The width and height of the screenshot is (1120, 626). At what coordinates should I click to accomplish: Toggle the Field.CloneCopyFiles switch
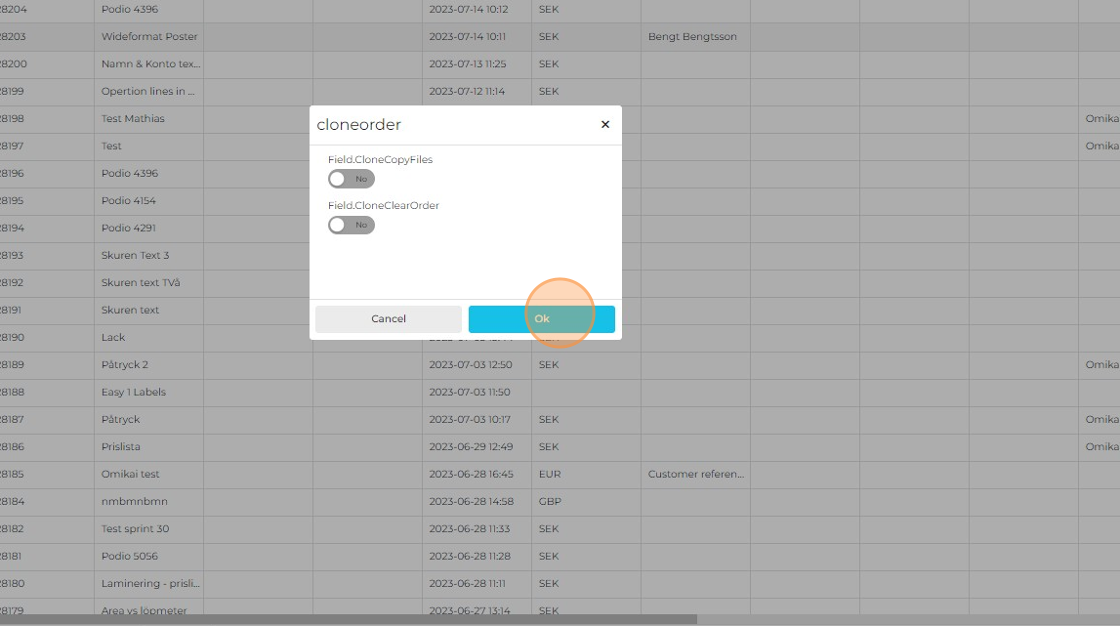351,179
